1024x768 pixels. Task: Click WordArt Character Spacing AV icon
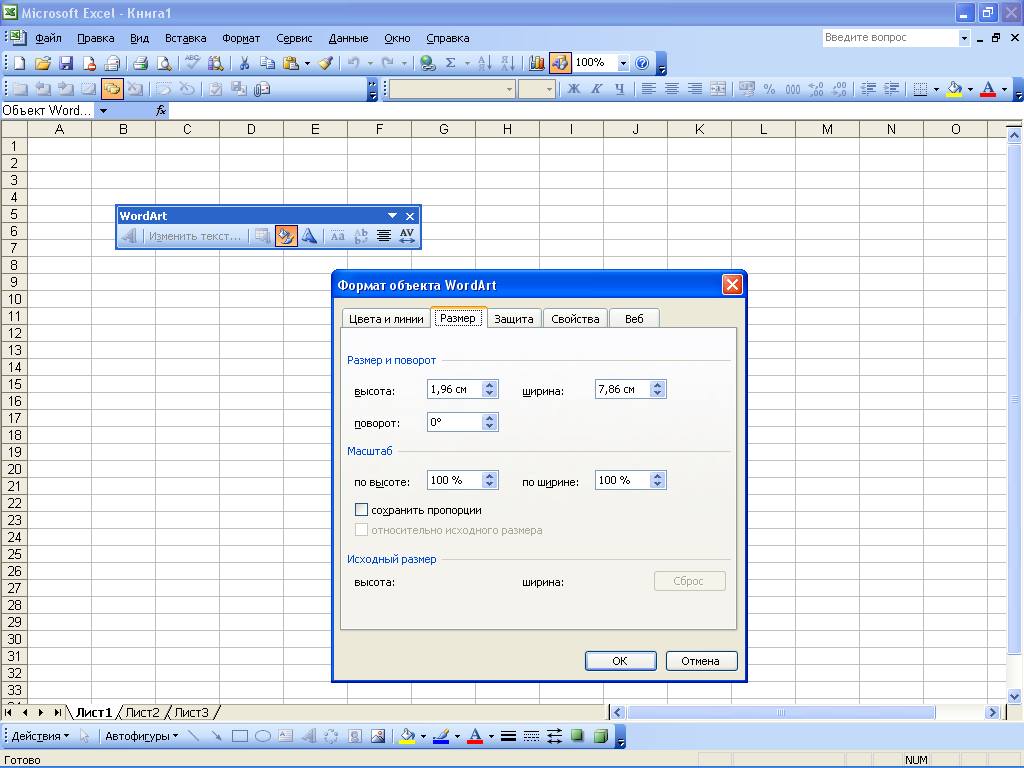[x=407, y=236]
